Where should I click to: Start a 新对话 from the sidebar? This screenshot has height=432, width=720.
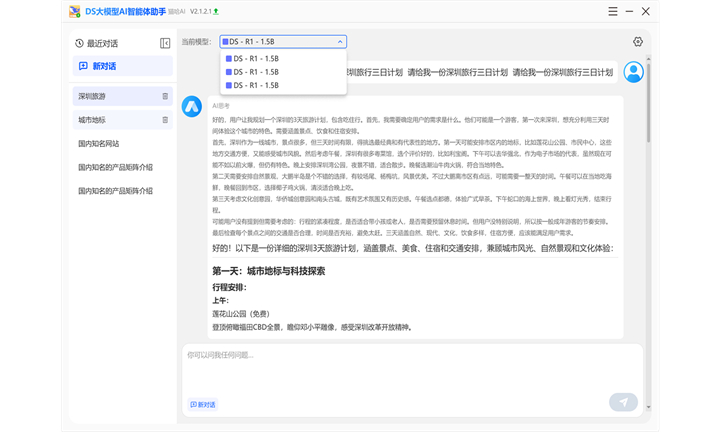click(x=98, y=66)
